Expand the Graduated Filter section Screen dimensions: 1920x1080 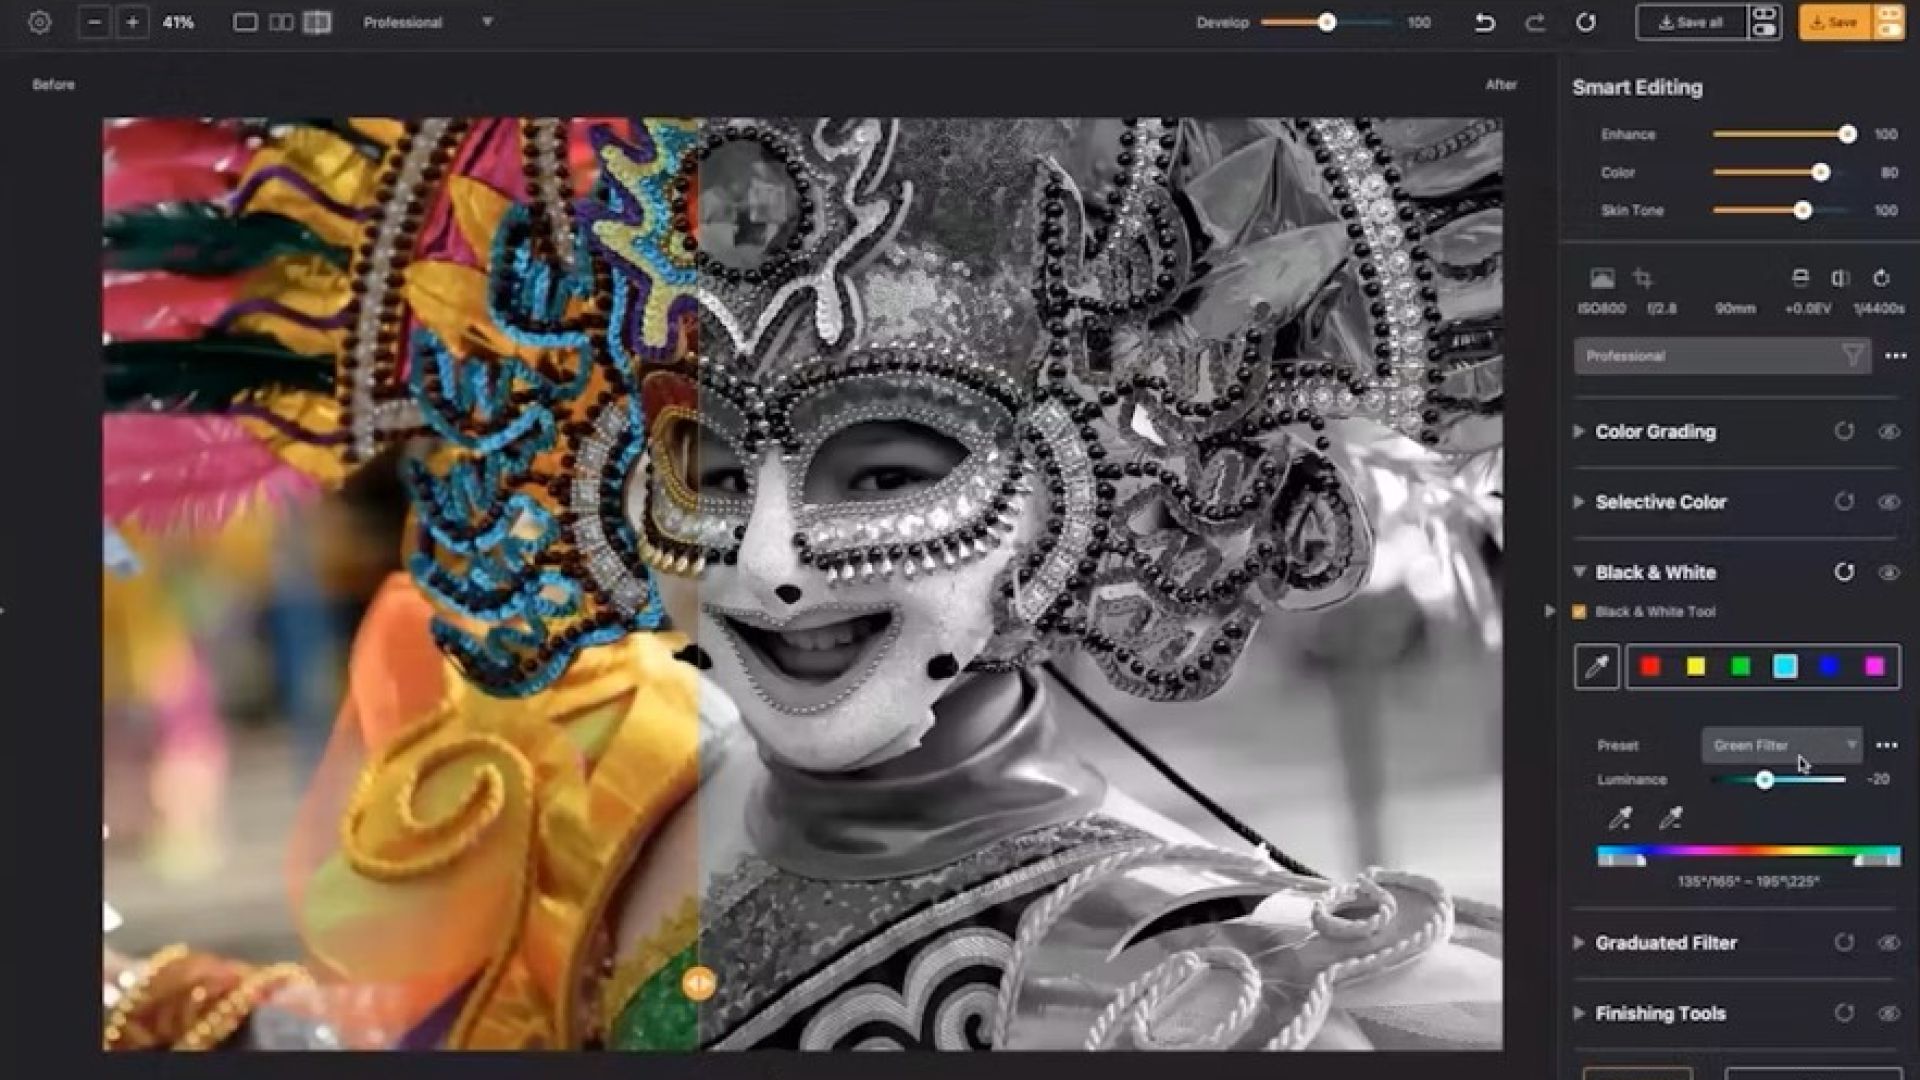pos(1579,942)
